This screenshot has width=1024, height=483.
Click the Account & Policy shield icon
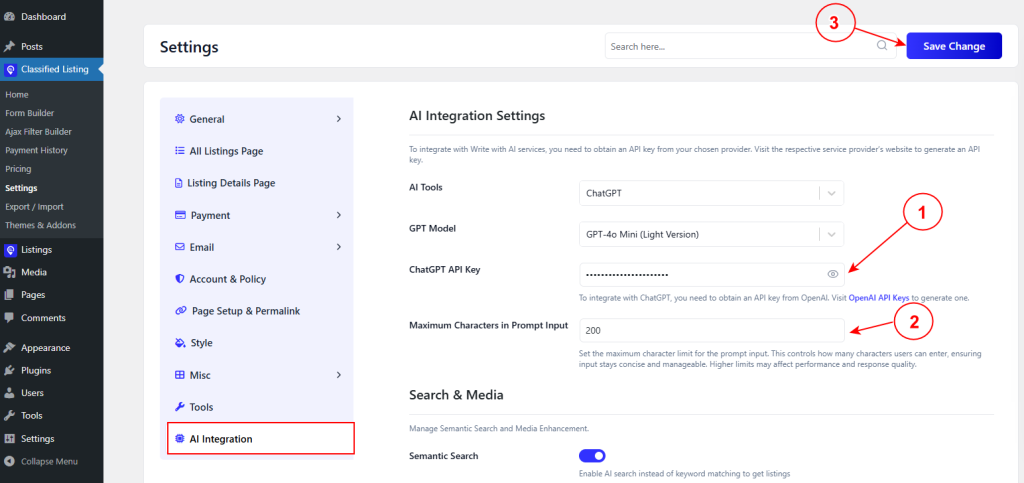coord(180,279)
